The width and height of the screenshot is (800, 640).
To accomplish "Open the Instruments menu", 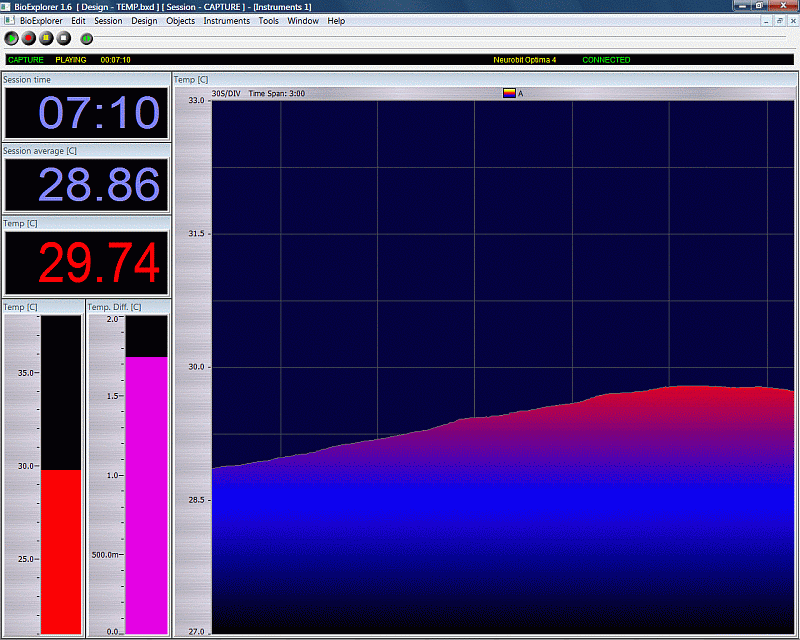I will coord(227,21).
